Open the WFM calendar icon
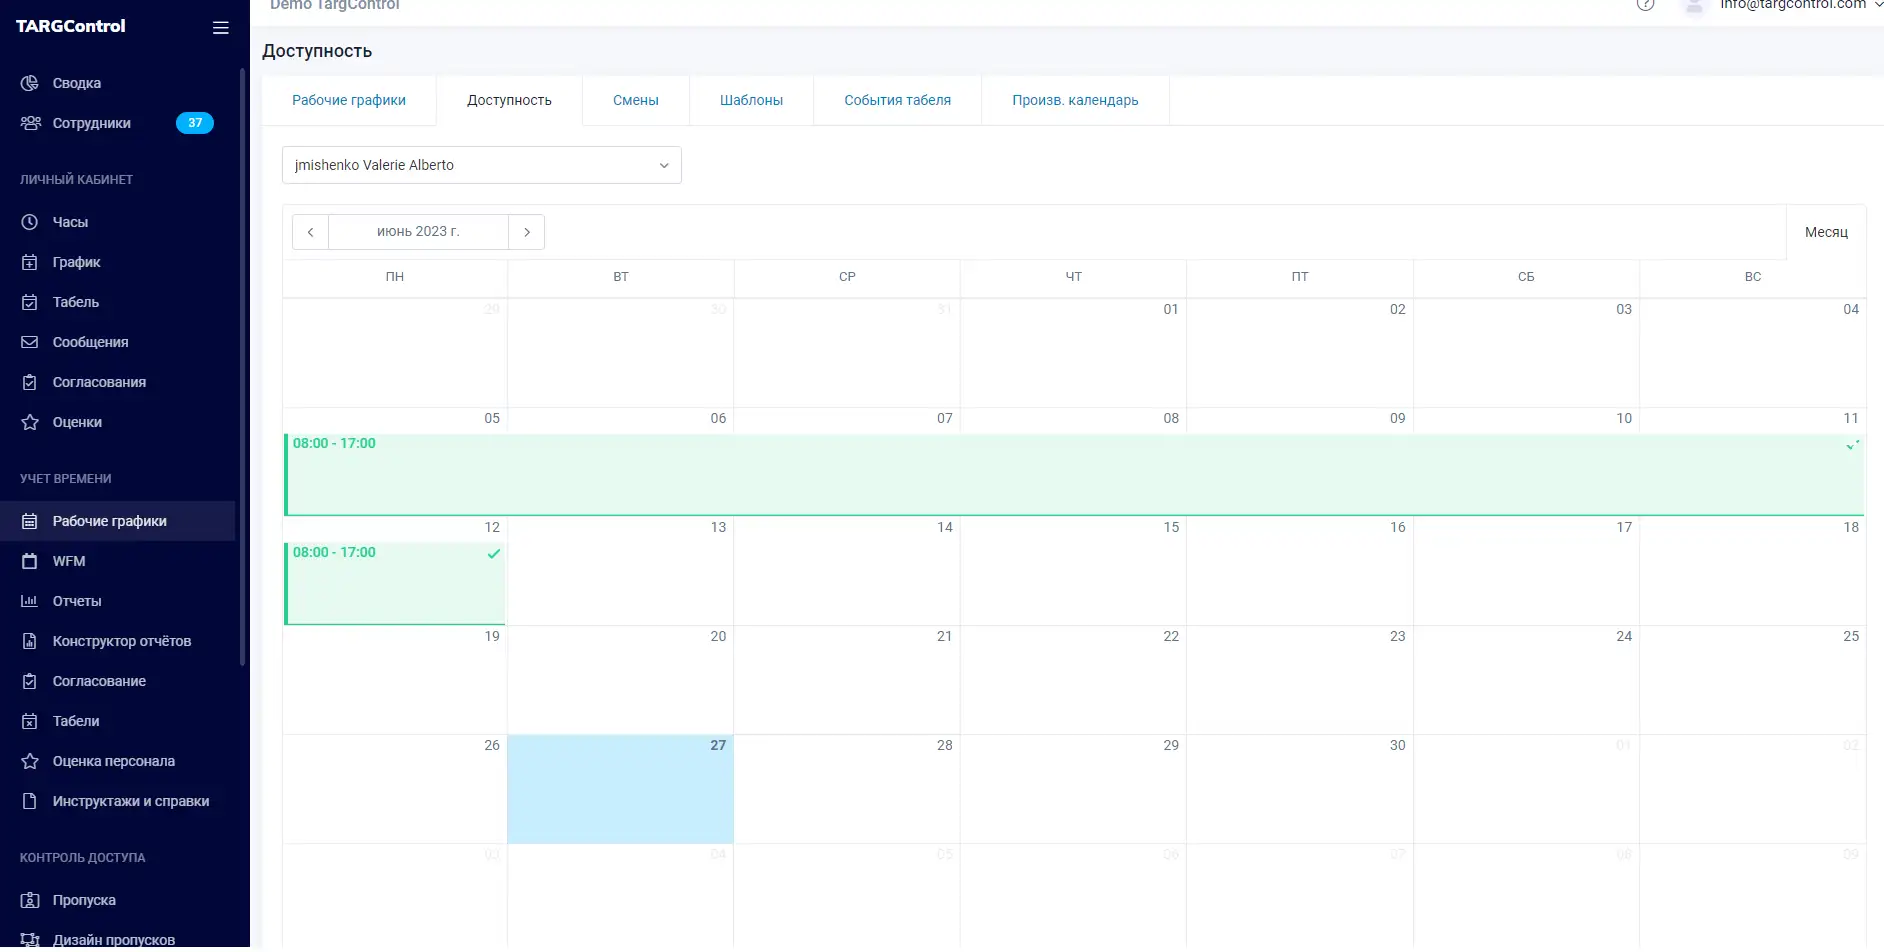1884x952 pixels. tap(30, 561)
